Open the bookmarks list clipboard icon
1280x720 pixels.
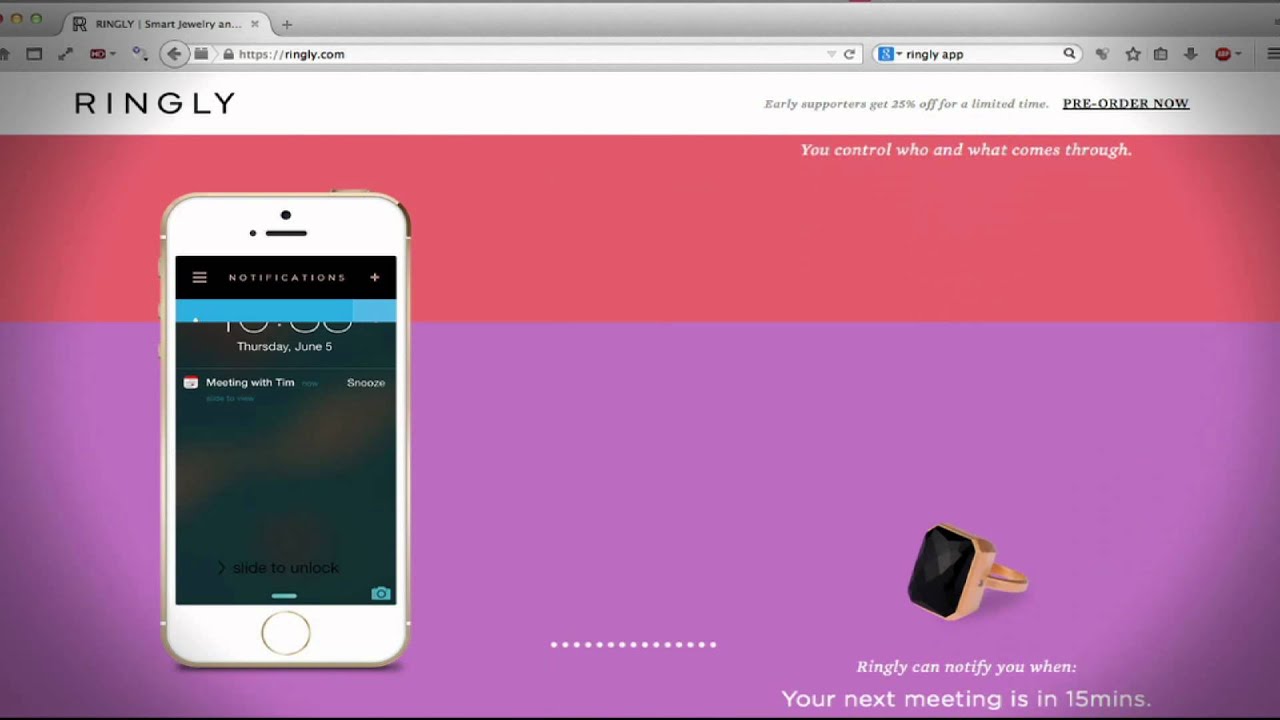1161,54
